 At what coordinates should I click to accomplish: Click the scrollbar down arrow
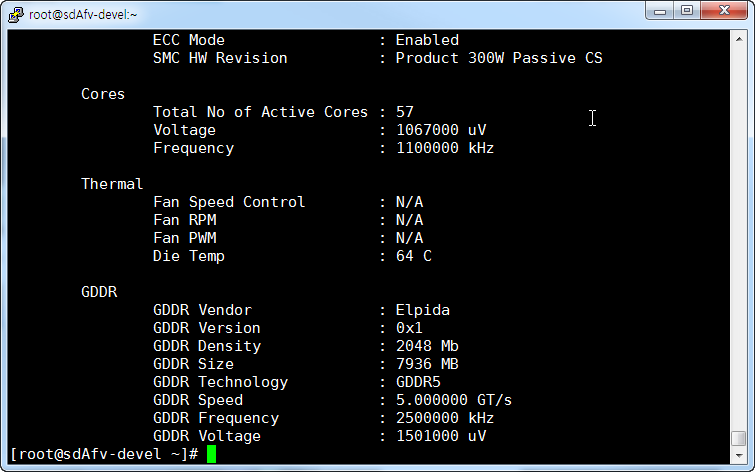tap(739, 455)
